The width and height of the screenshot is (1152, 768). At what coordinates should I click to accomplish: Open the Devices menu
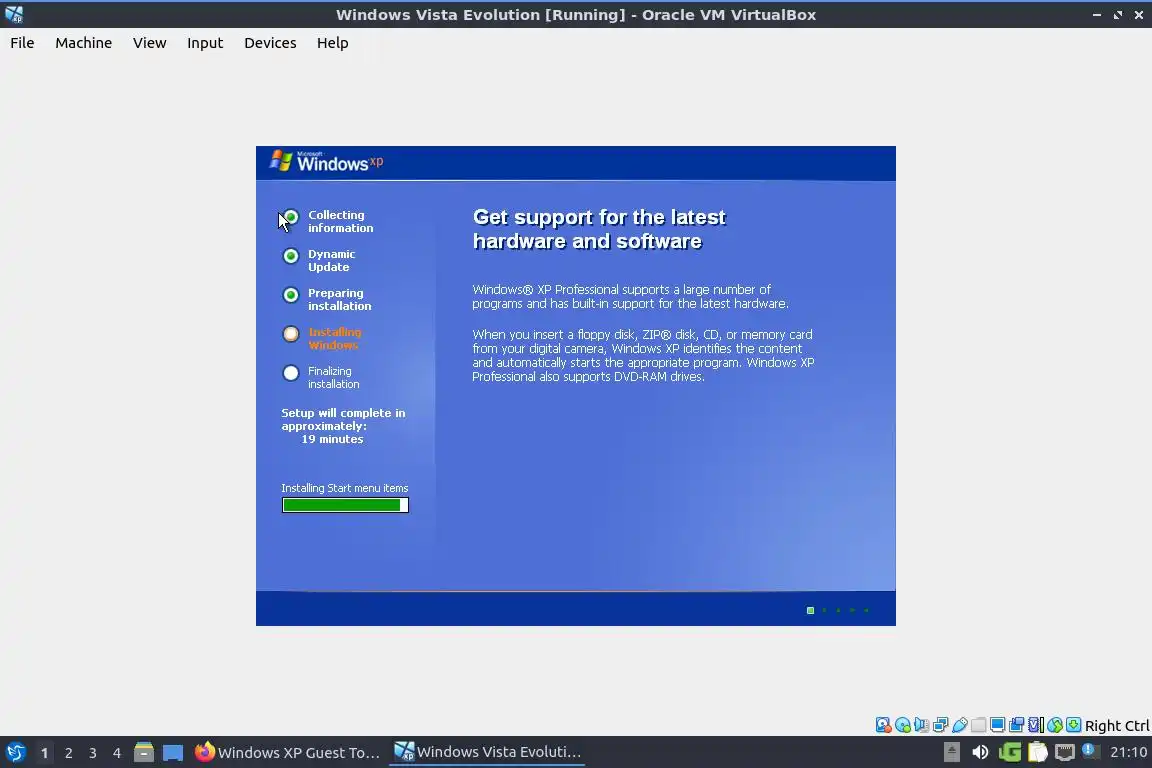pyautogui.click(x=270, y=43)
